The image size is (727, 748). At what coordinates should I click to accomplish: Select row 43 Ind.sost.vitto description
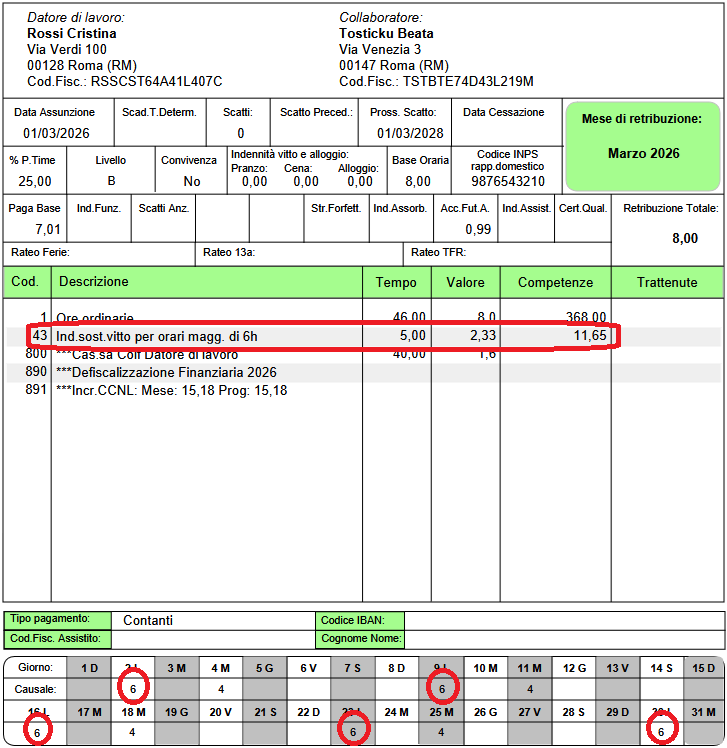point(157,337)
